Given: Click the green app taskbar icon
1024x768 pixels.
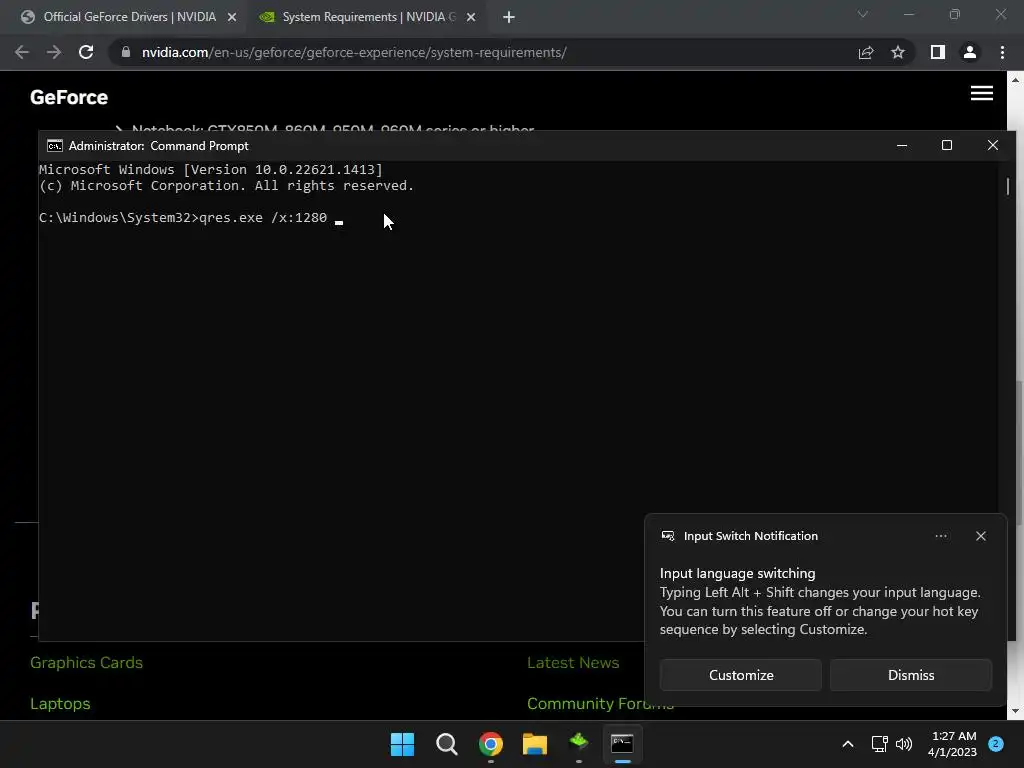Looking at the screenshot, I should click(579, 743).
